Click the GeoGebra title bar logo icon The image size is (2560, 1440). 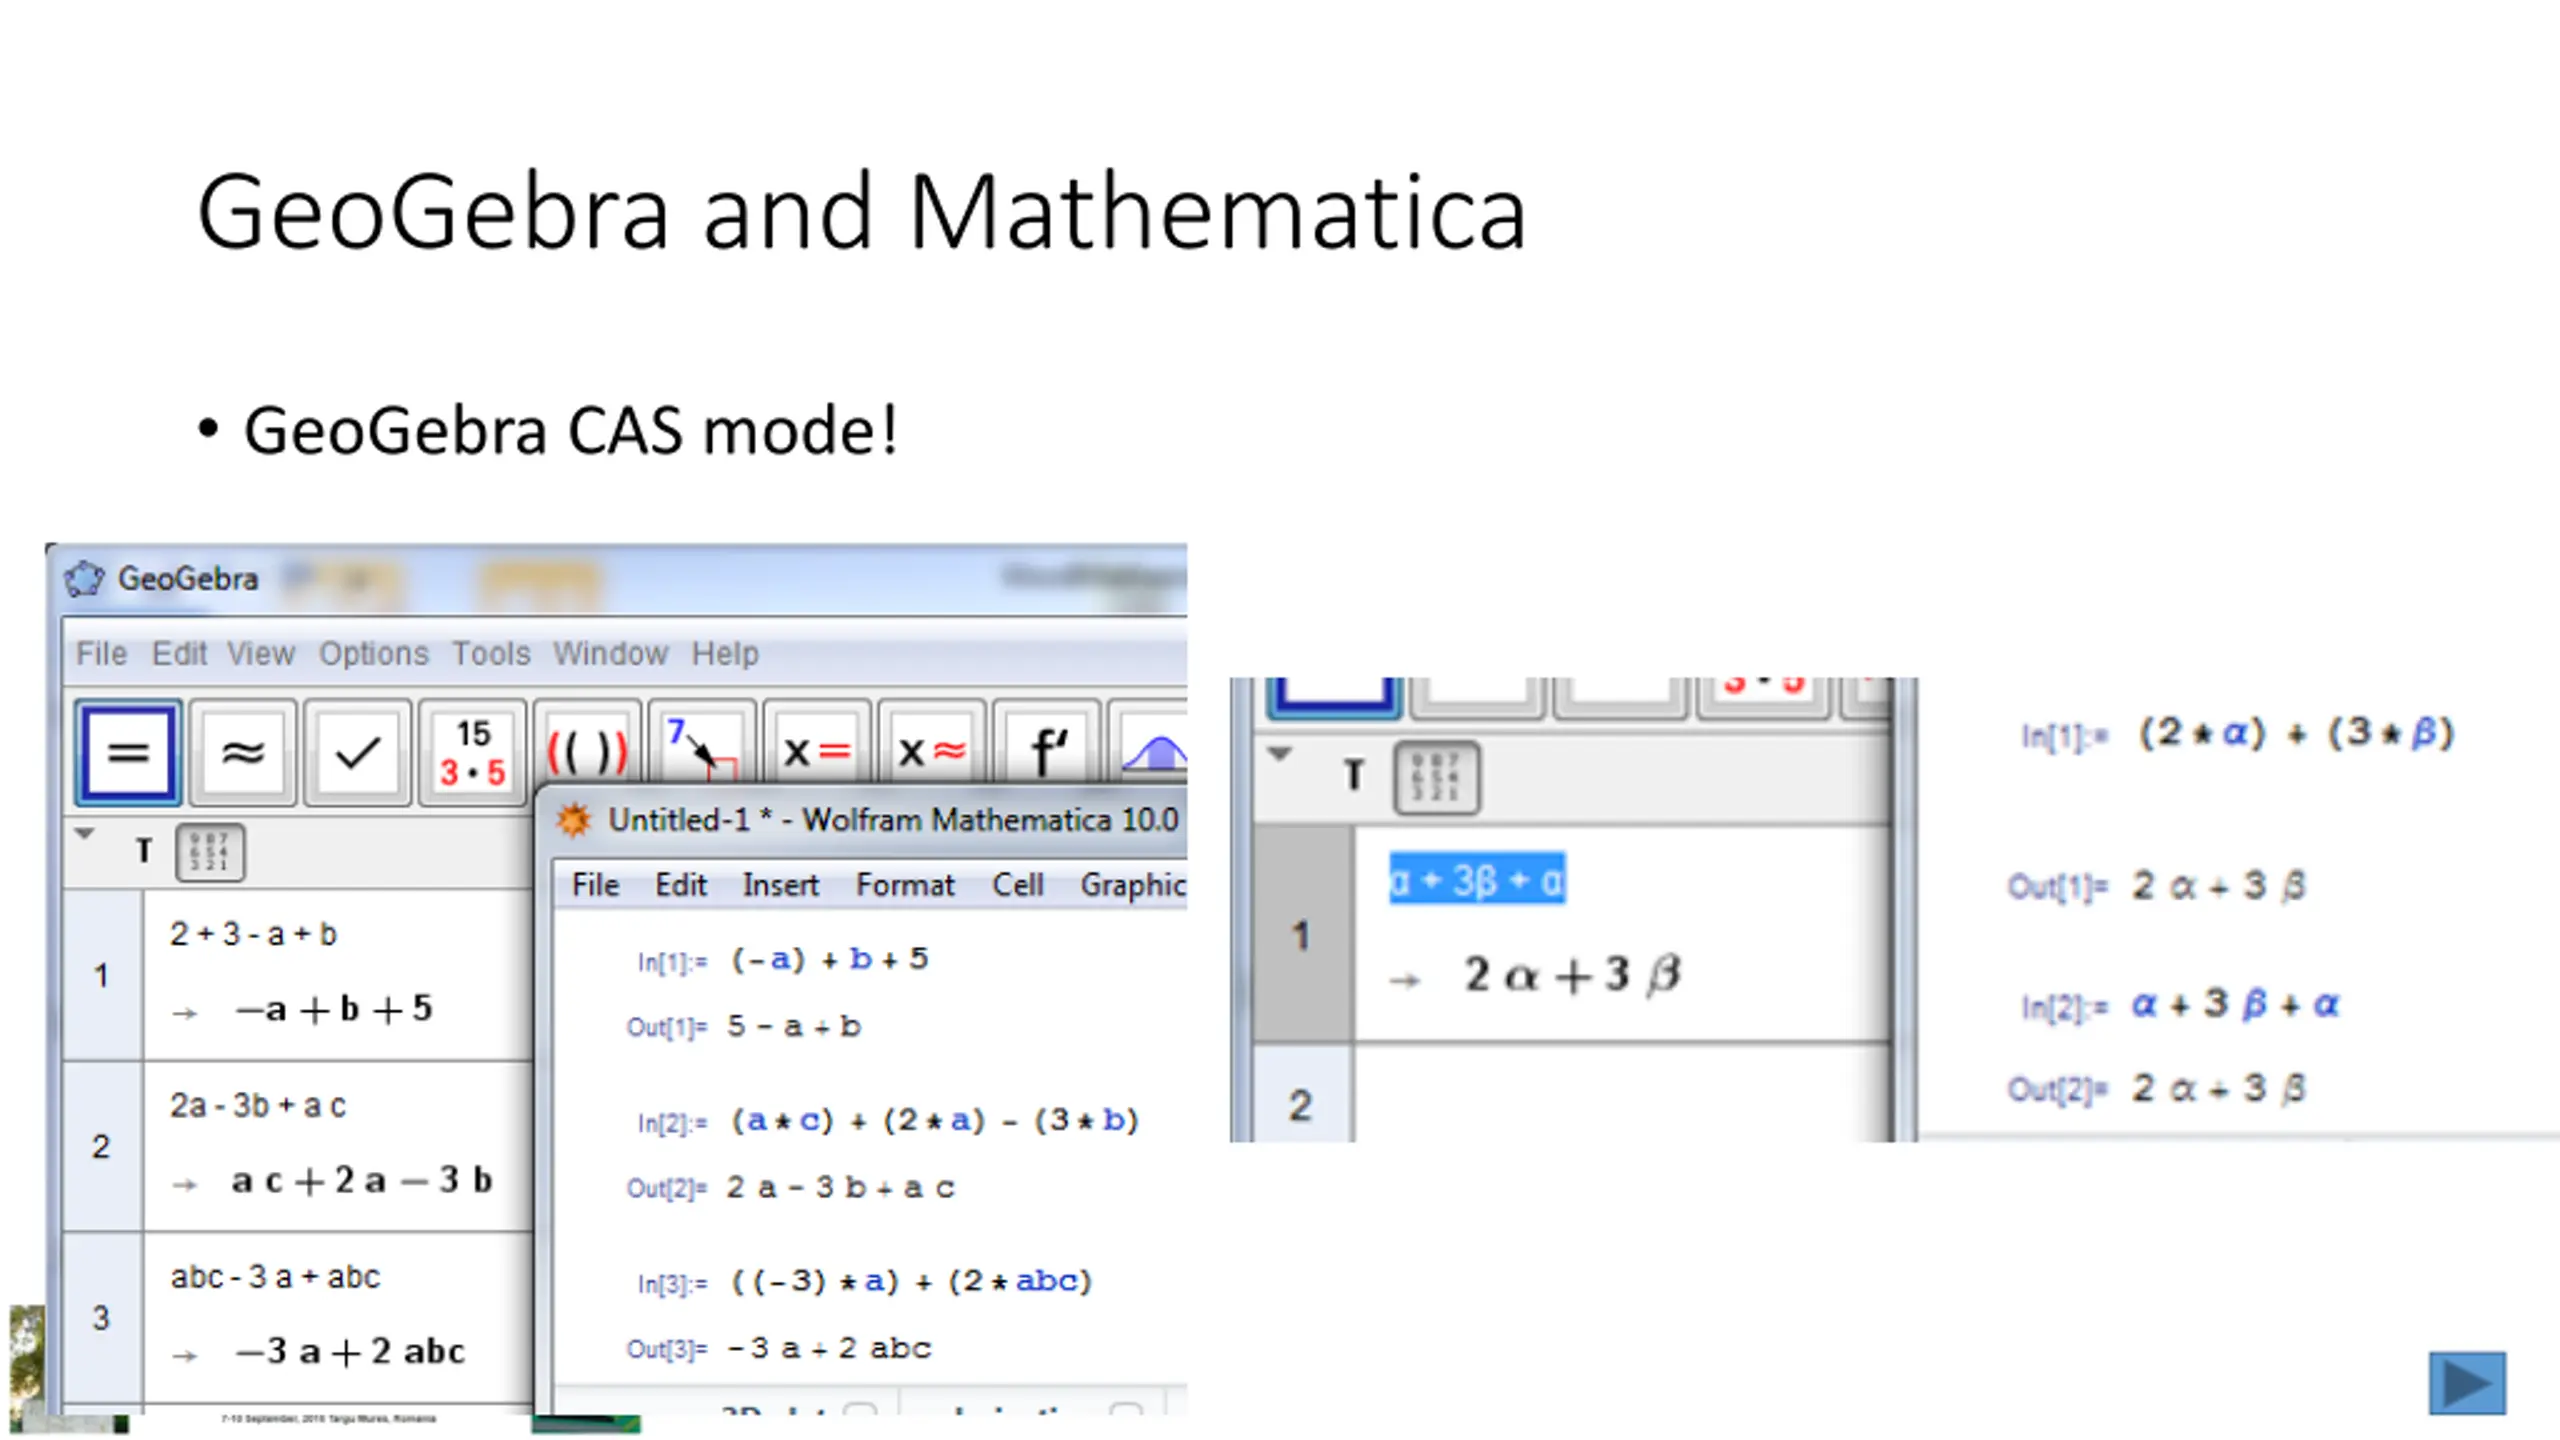pyautogui.click(x=84, y=578)
